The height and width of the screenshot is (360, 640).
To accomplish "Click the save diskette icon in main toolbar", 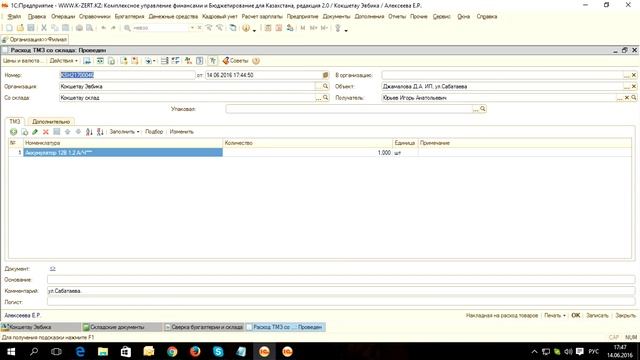I will pyautogui.click(x=31, y=28).
